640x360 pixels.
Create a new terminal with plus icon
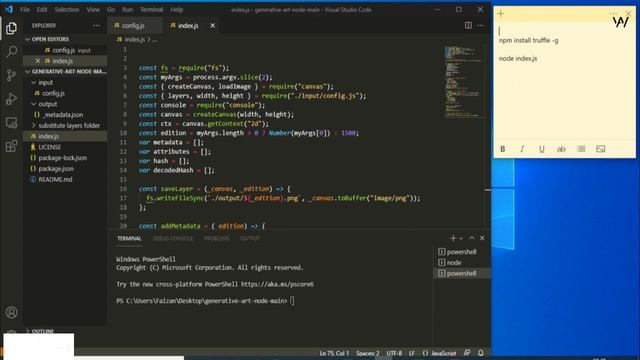[x=453, y=238]
